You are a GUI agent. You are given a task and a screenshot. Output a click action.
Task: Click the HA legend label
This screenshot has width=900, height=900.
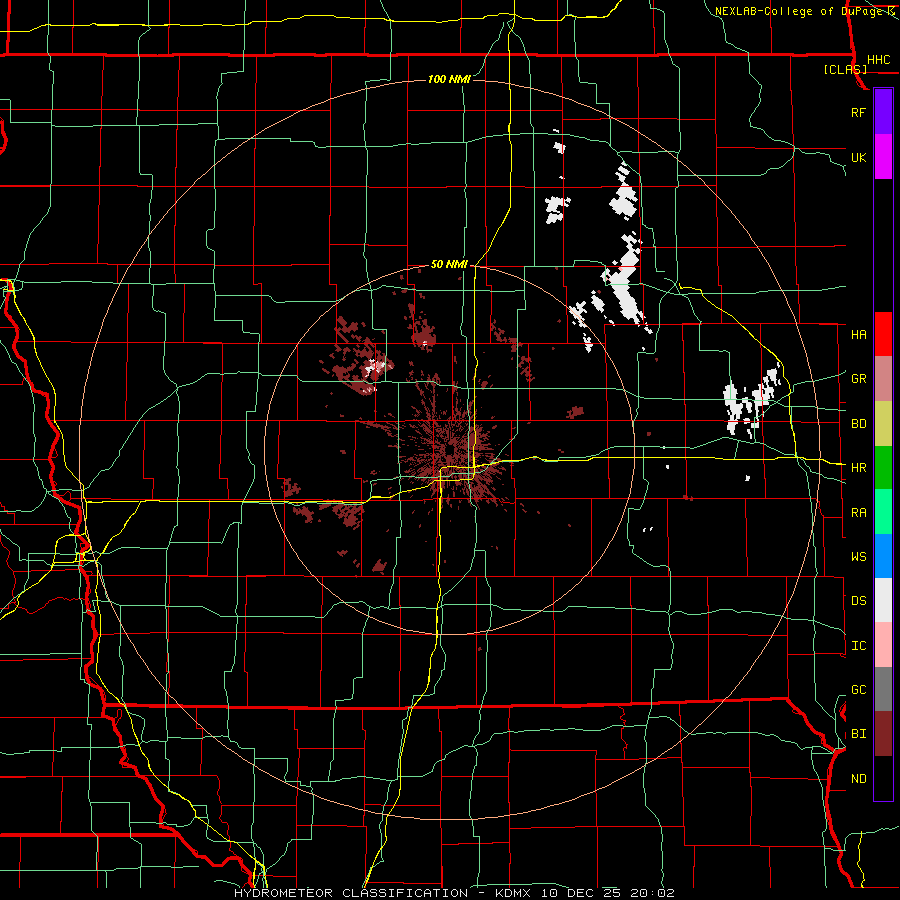(859, 334)
